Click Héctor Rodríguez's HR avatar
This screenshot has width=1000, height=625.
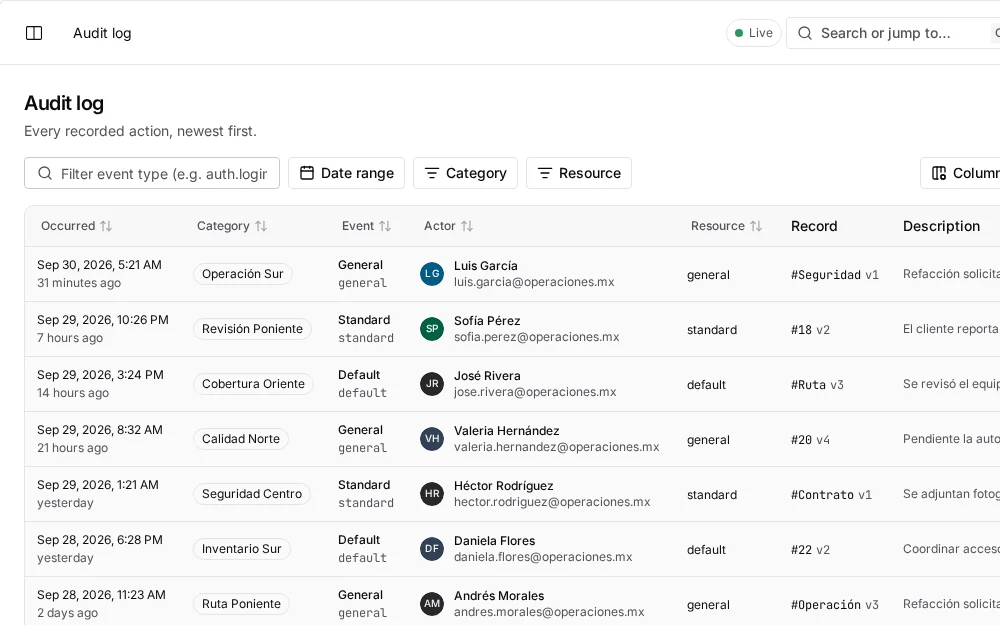tap(432, 494)
